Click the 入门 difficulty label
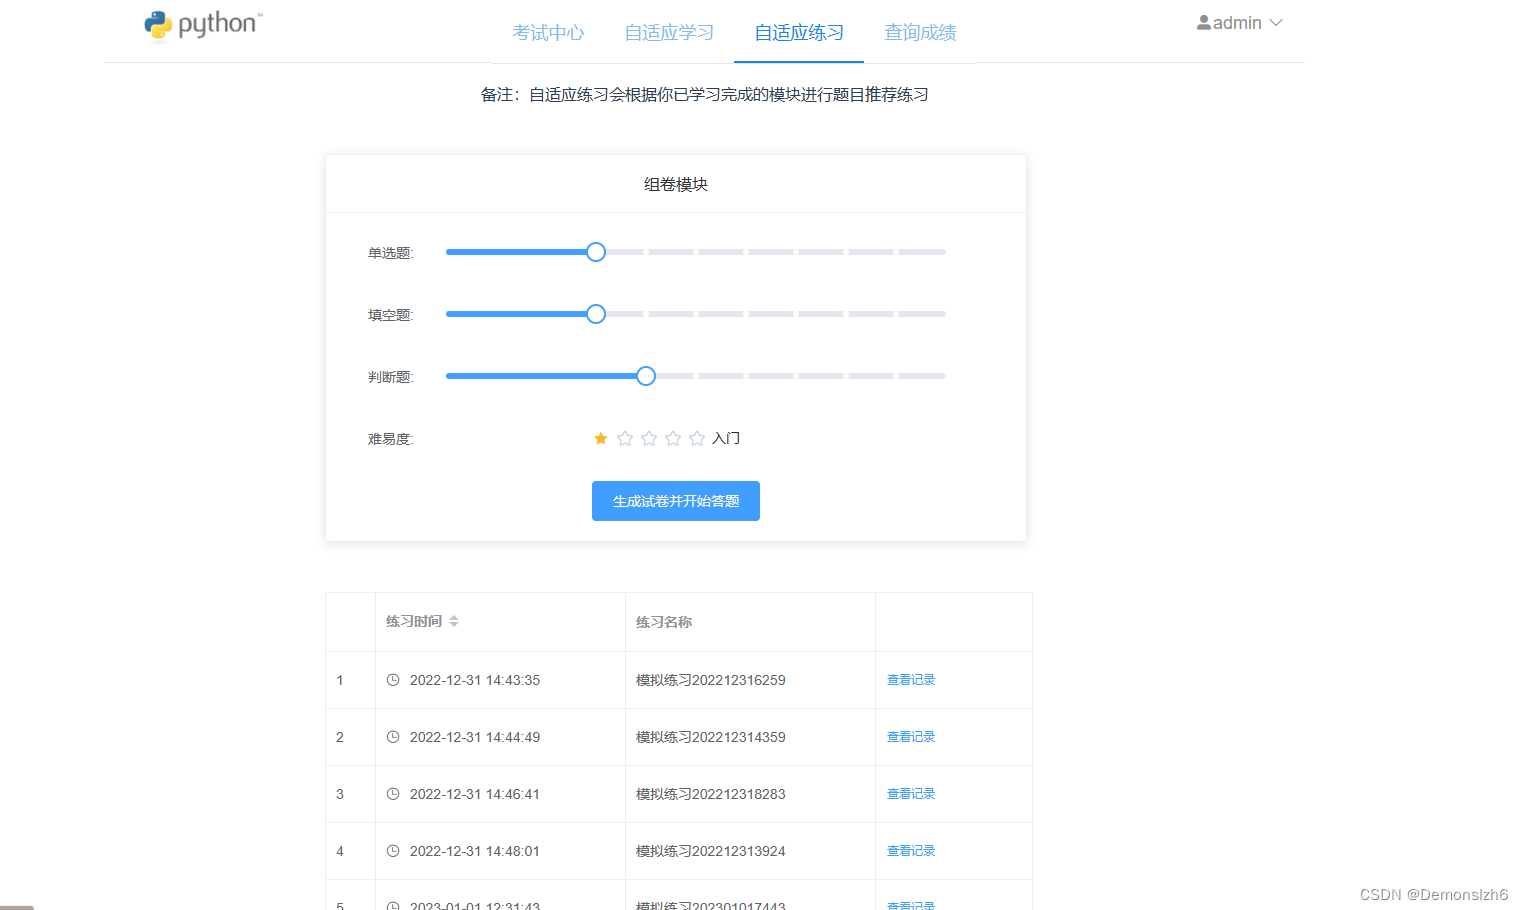The image size is (1523, 910). pyautogui.click(x=726, y=438)
